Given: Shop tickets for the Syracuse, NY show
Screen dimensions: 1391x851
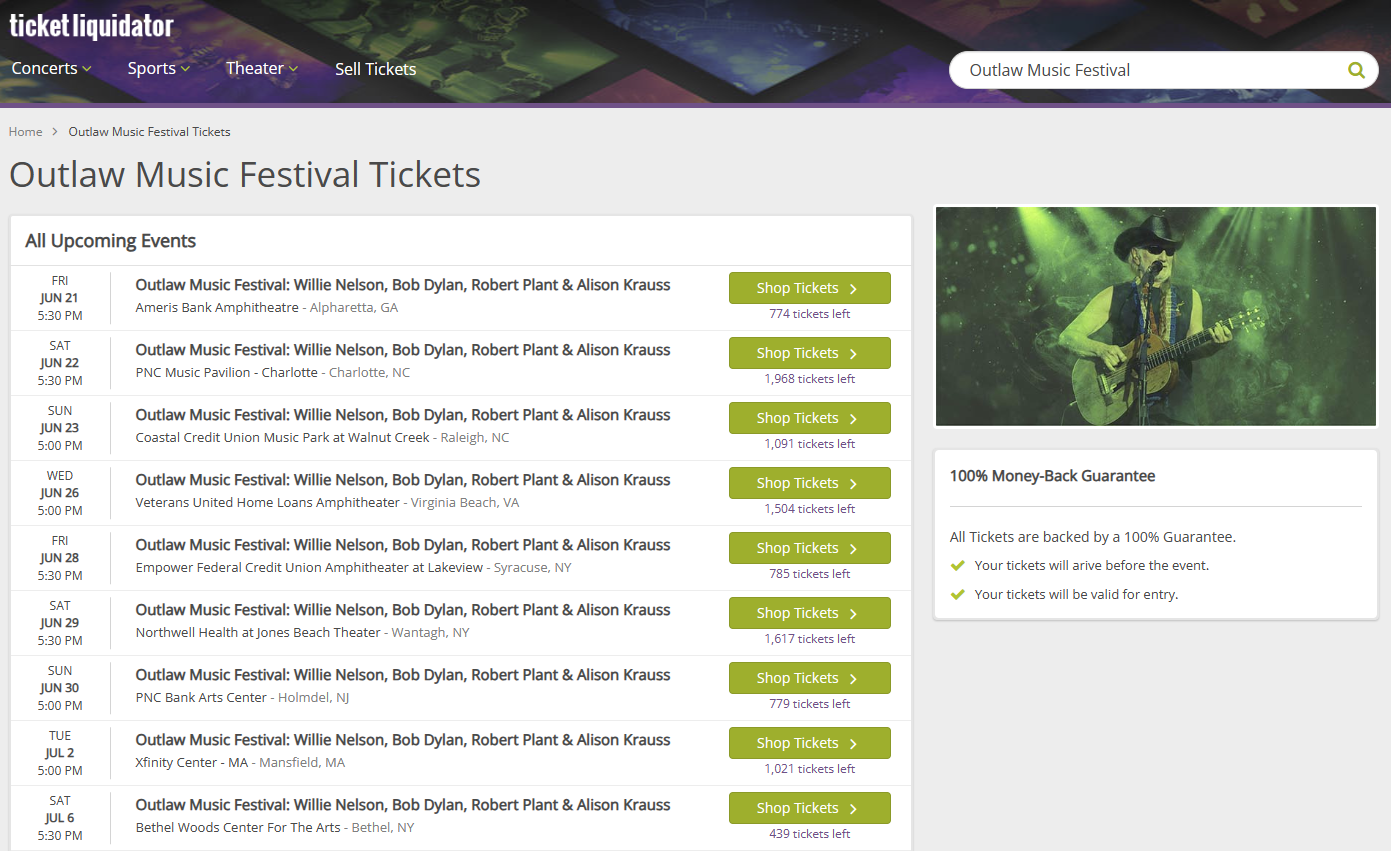Looking at the screenshot, I should click(809, 548).
